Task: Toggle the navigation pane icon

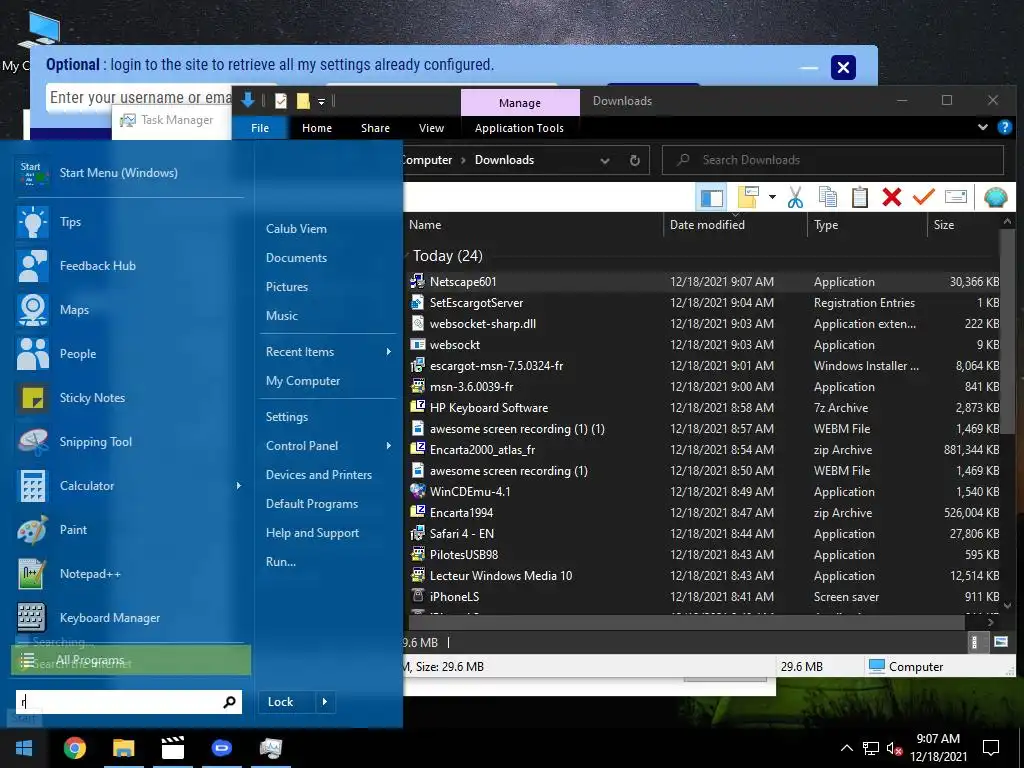Action: pos(711,197)
